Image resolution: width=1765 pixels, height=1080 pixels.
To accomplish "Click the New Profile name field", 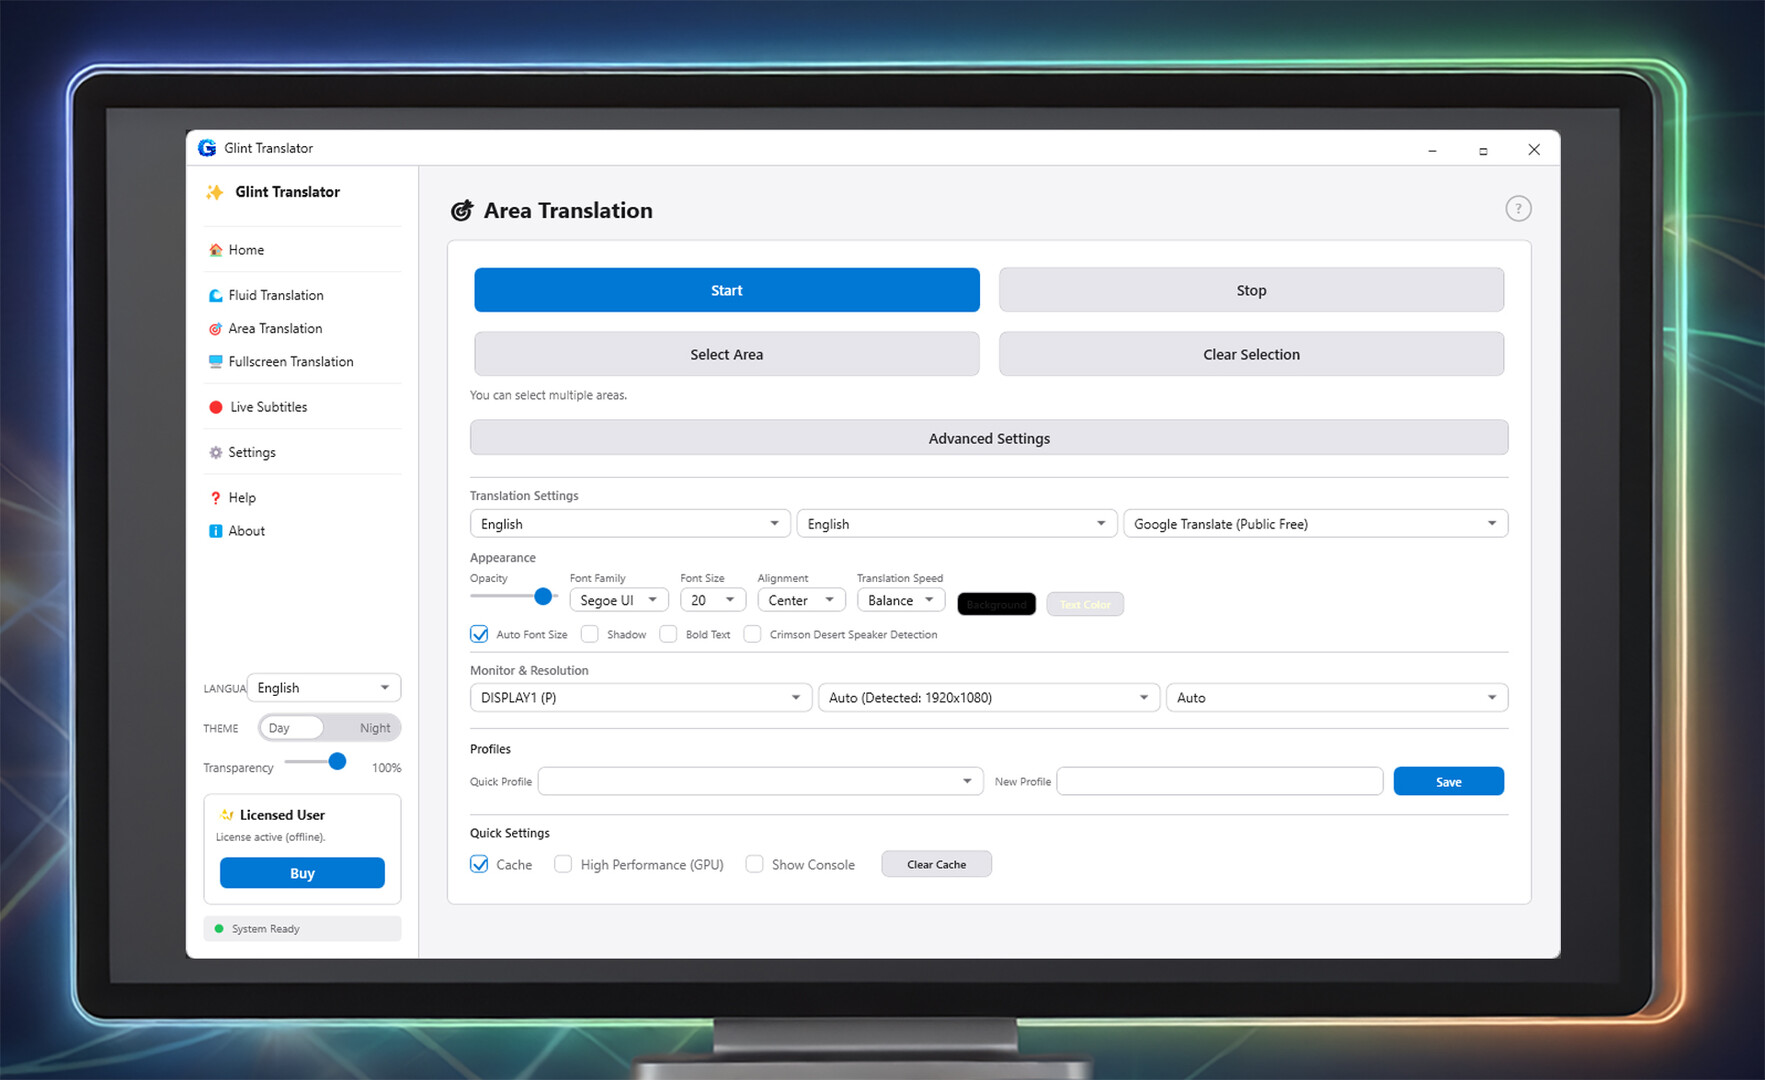I will coord(1220,781).
